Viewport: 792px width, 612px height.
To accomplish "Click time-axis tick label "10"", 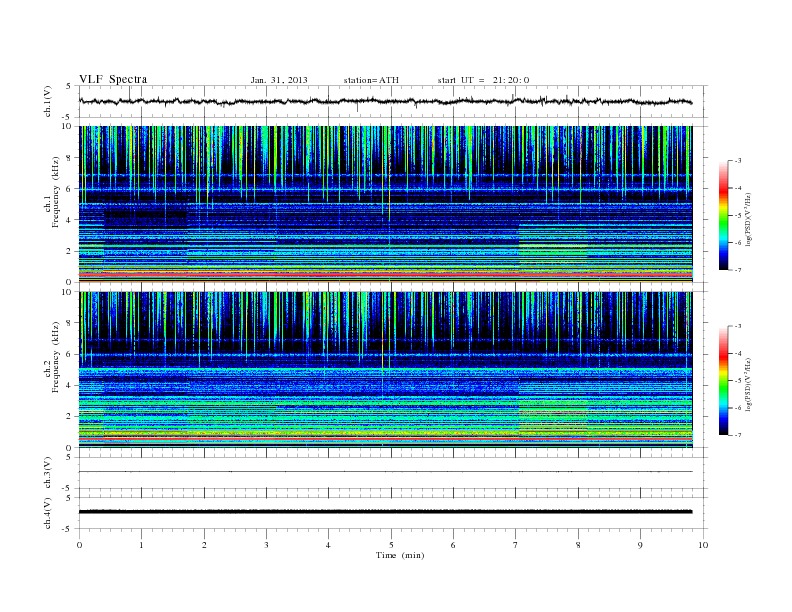I will [x=703, y=545].
